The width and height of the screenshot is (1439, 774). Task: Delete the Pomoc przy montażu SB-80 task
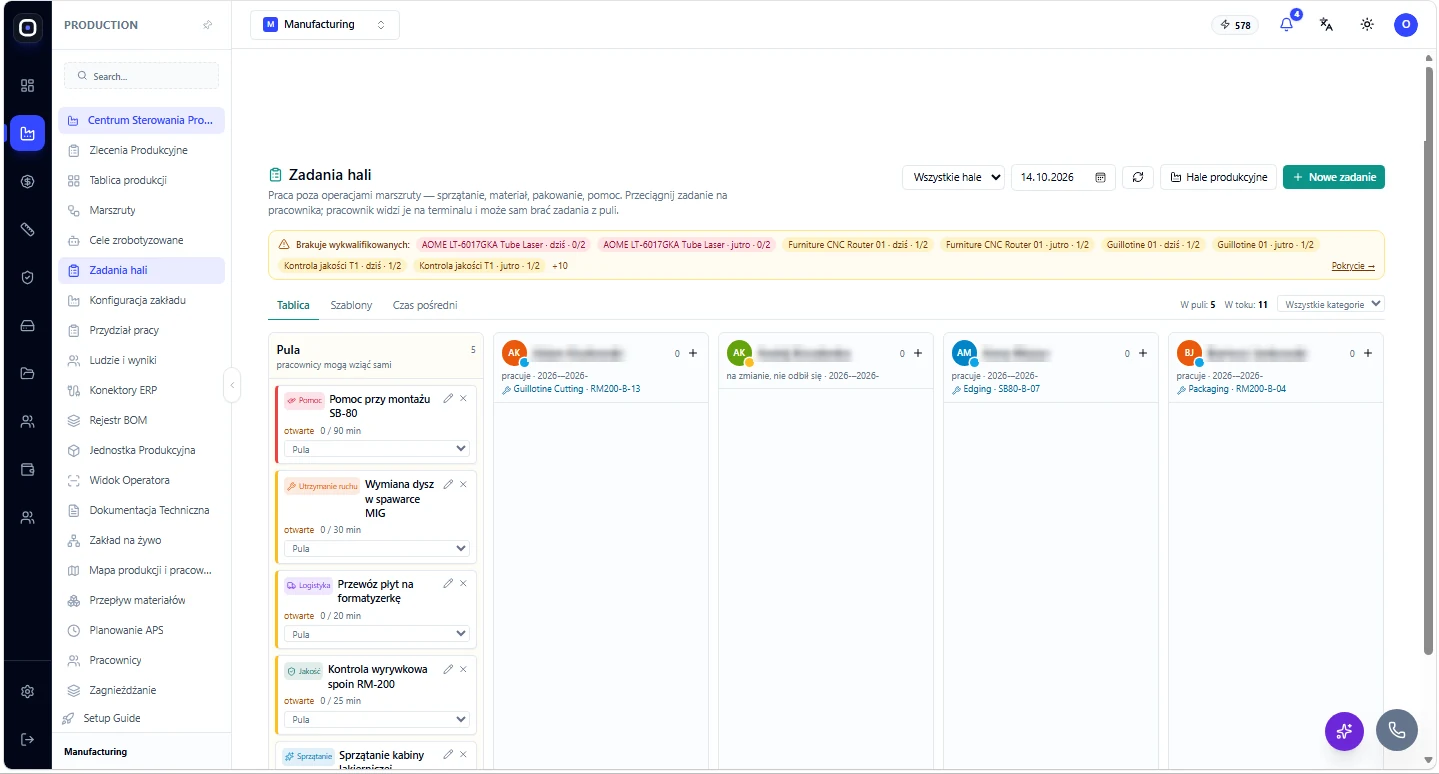[x=463, y=398]
